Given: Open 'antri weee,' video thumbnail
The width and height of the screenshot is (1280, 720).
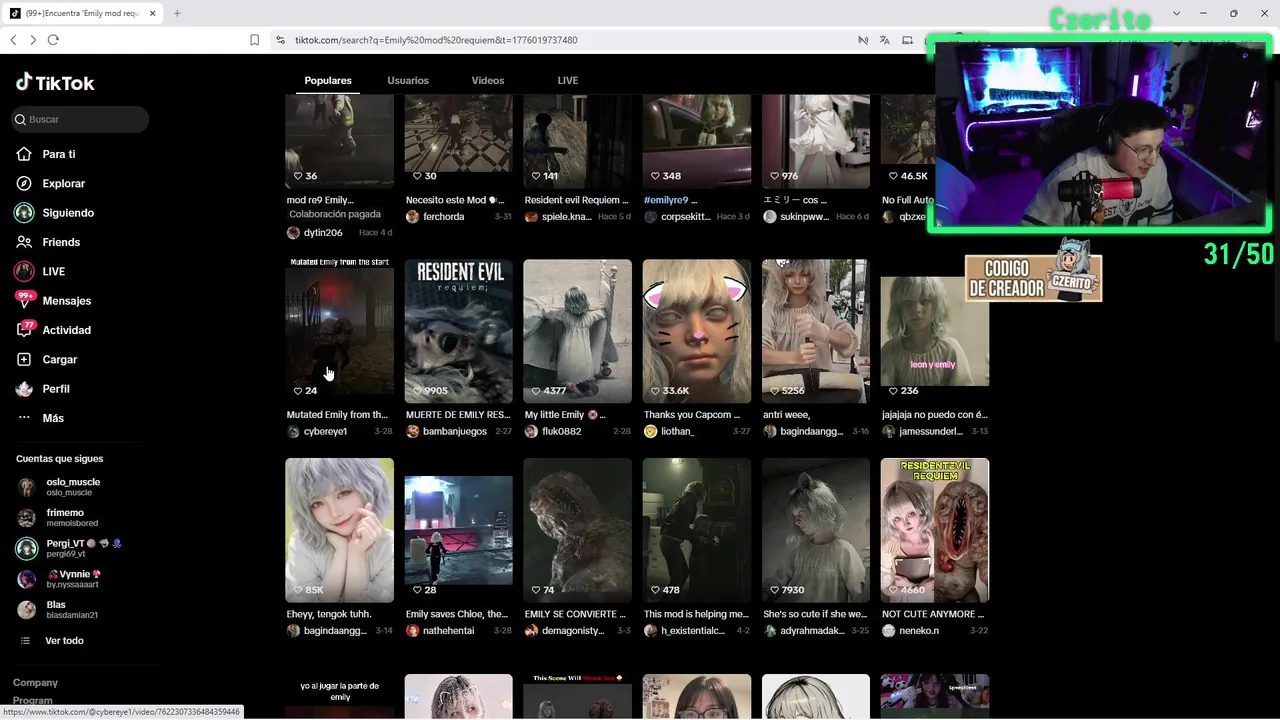Looking at the screenshot, I should tap(815, 330).
